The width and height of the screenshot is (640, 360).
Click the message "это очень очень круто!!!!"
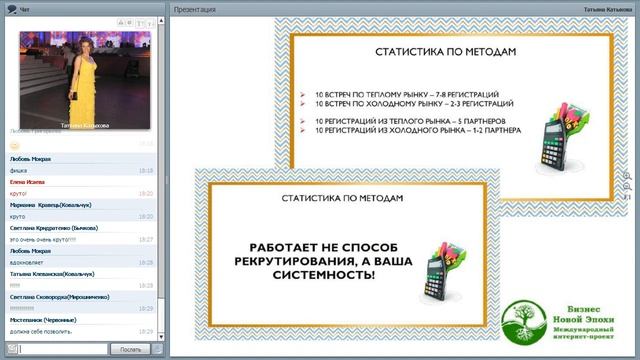pyautogui.click(x=43, y=240)
